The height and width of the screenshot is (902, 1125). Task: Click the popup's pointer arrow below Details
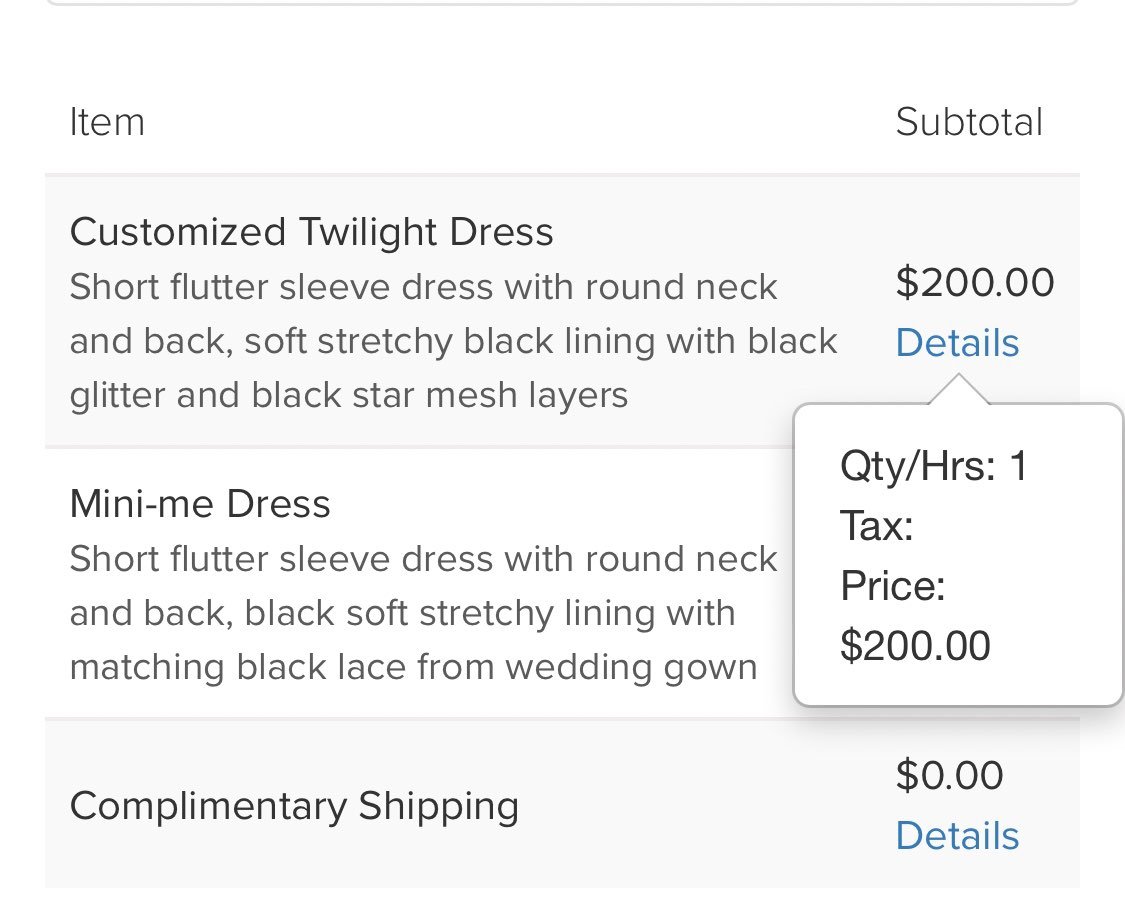959,390
